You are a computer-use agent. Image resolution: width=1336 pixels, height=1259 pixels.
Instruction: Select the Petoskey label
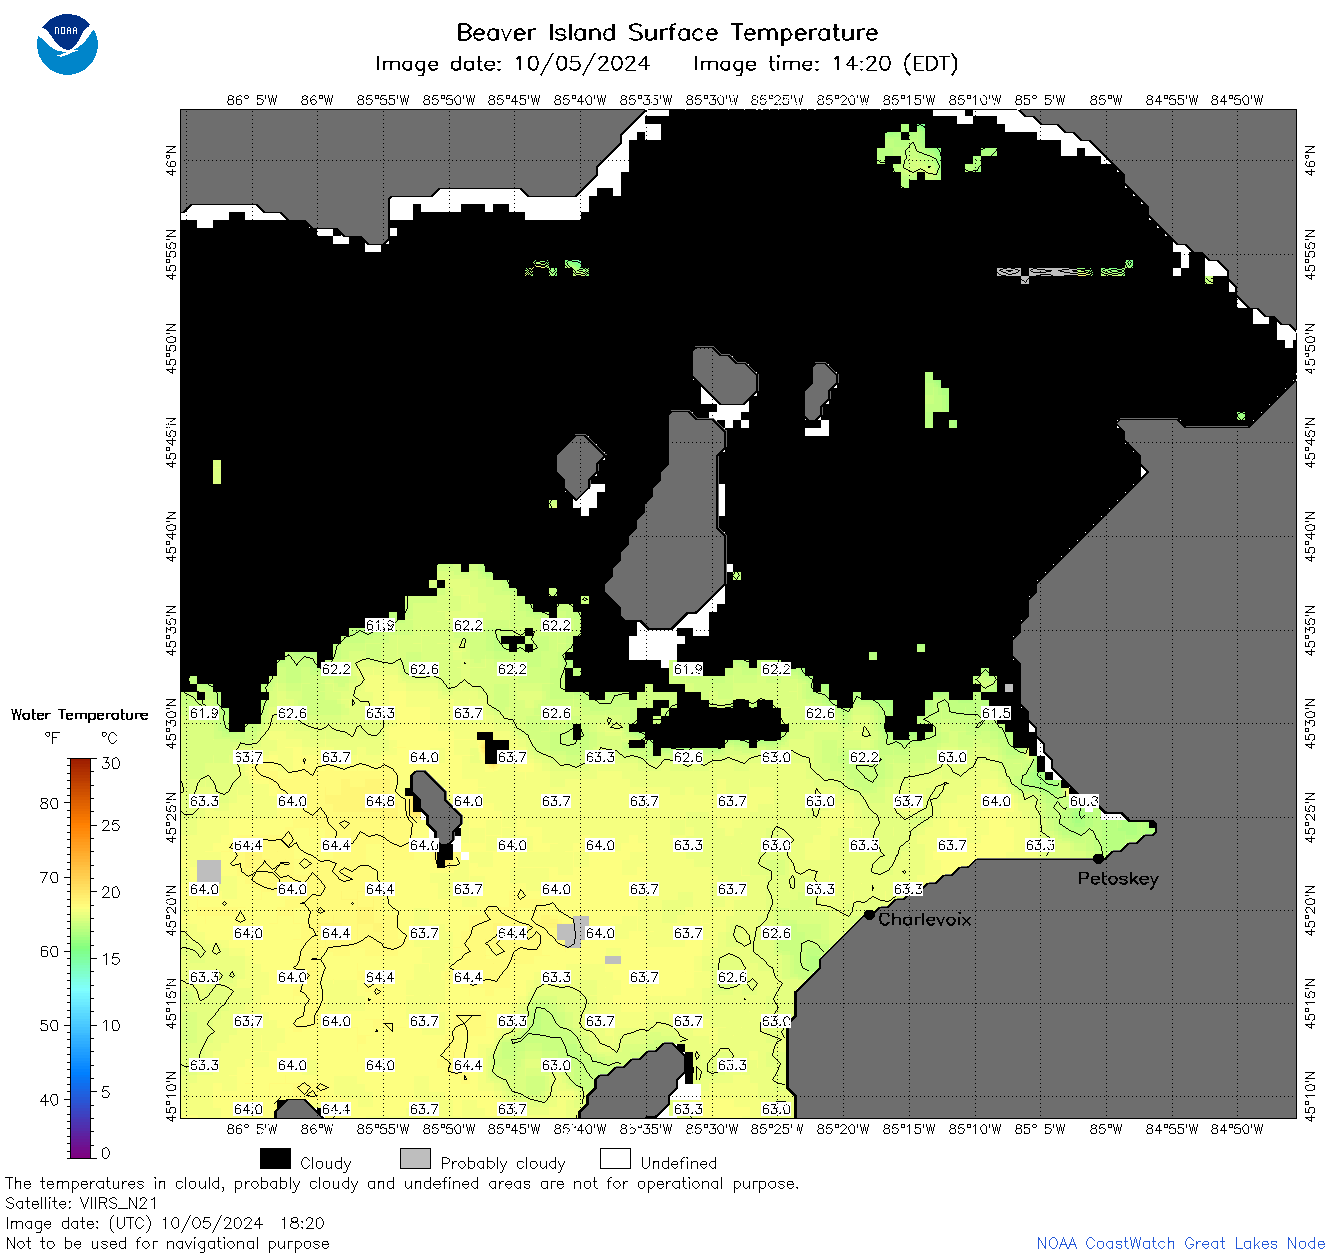(1118, 879)
